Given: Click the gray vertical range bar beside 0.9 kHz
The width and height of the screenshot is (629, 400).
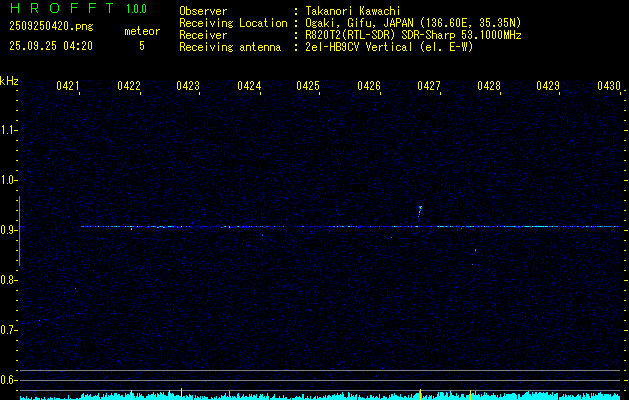Looking at the screenshot, I should click(19, 231).
